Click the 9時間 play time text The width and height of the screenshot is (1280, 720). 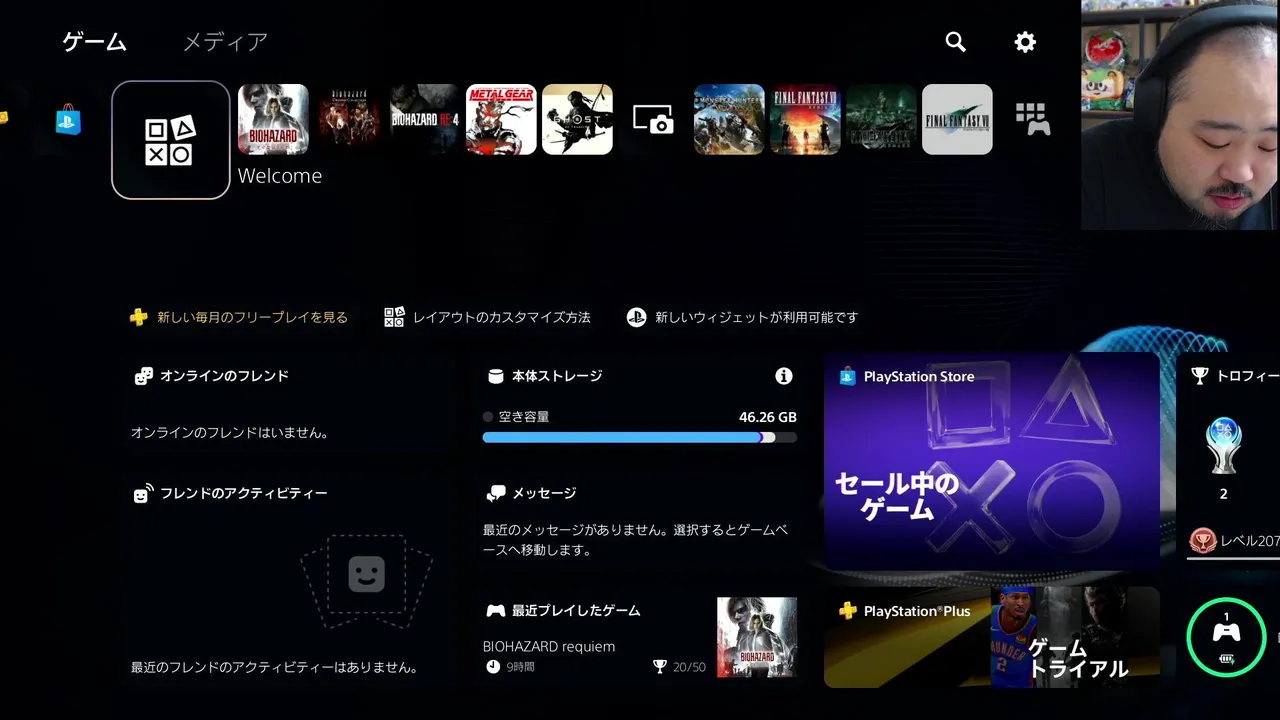point(520,667)
